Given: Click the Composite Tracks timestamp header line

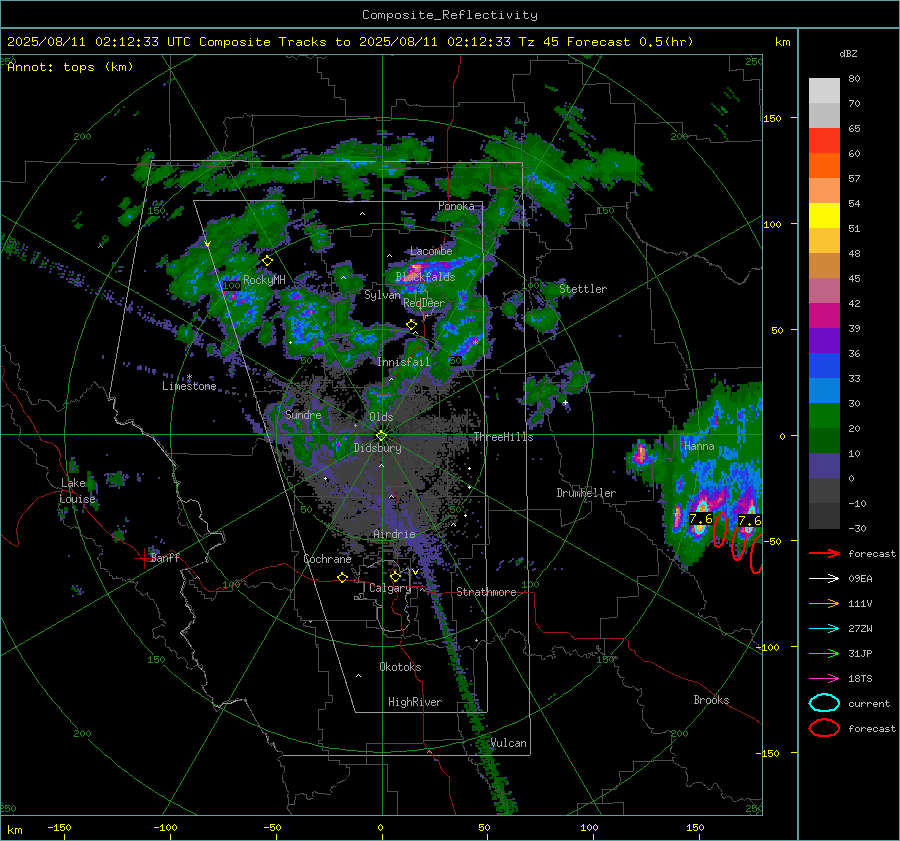Looking at the screenshot, I should point(350,42).
